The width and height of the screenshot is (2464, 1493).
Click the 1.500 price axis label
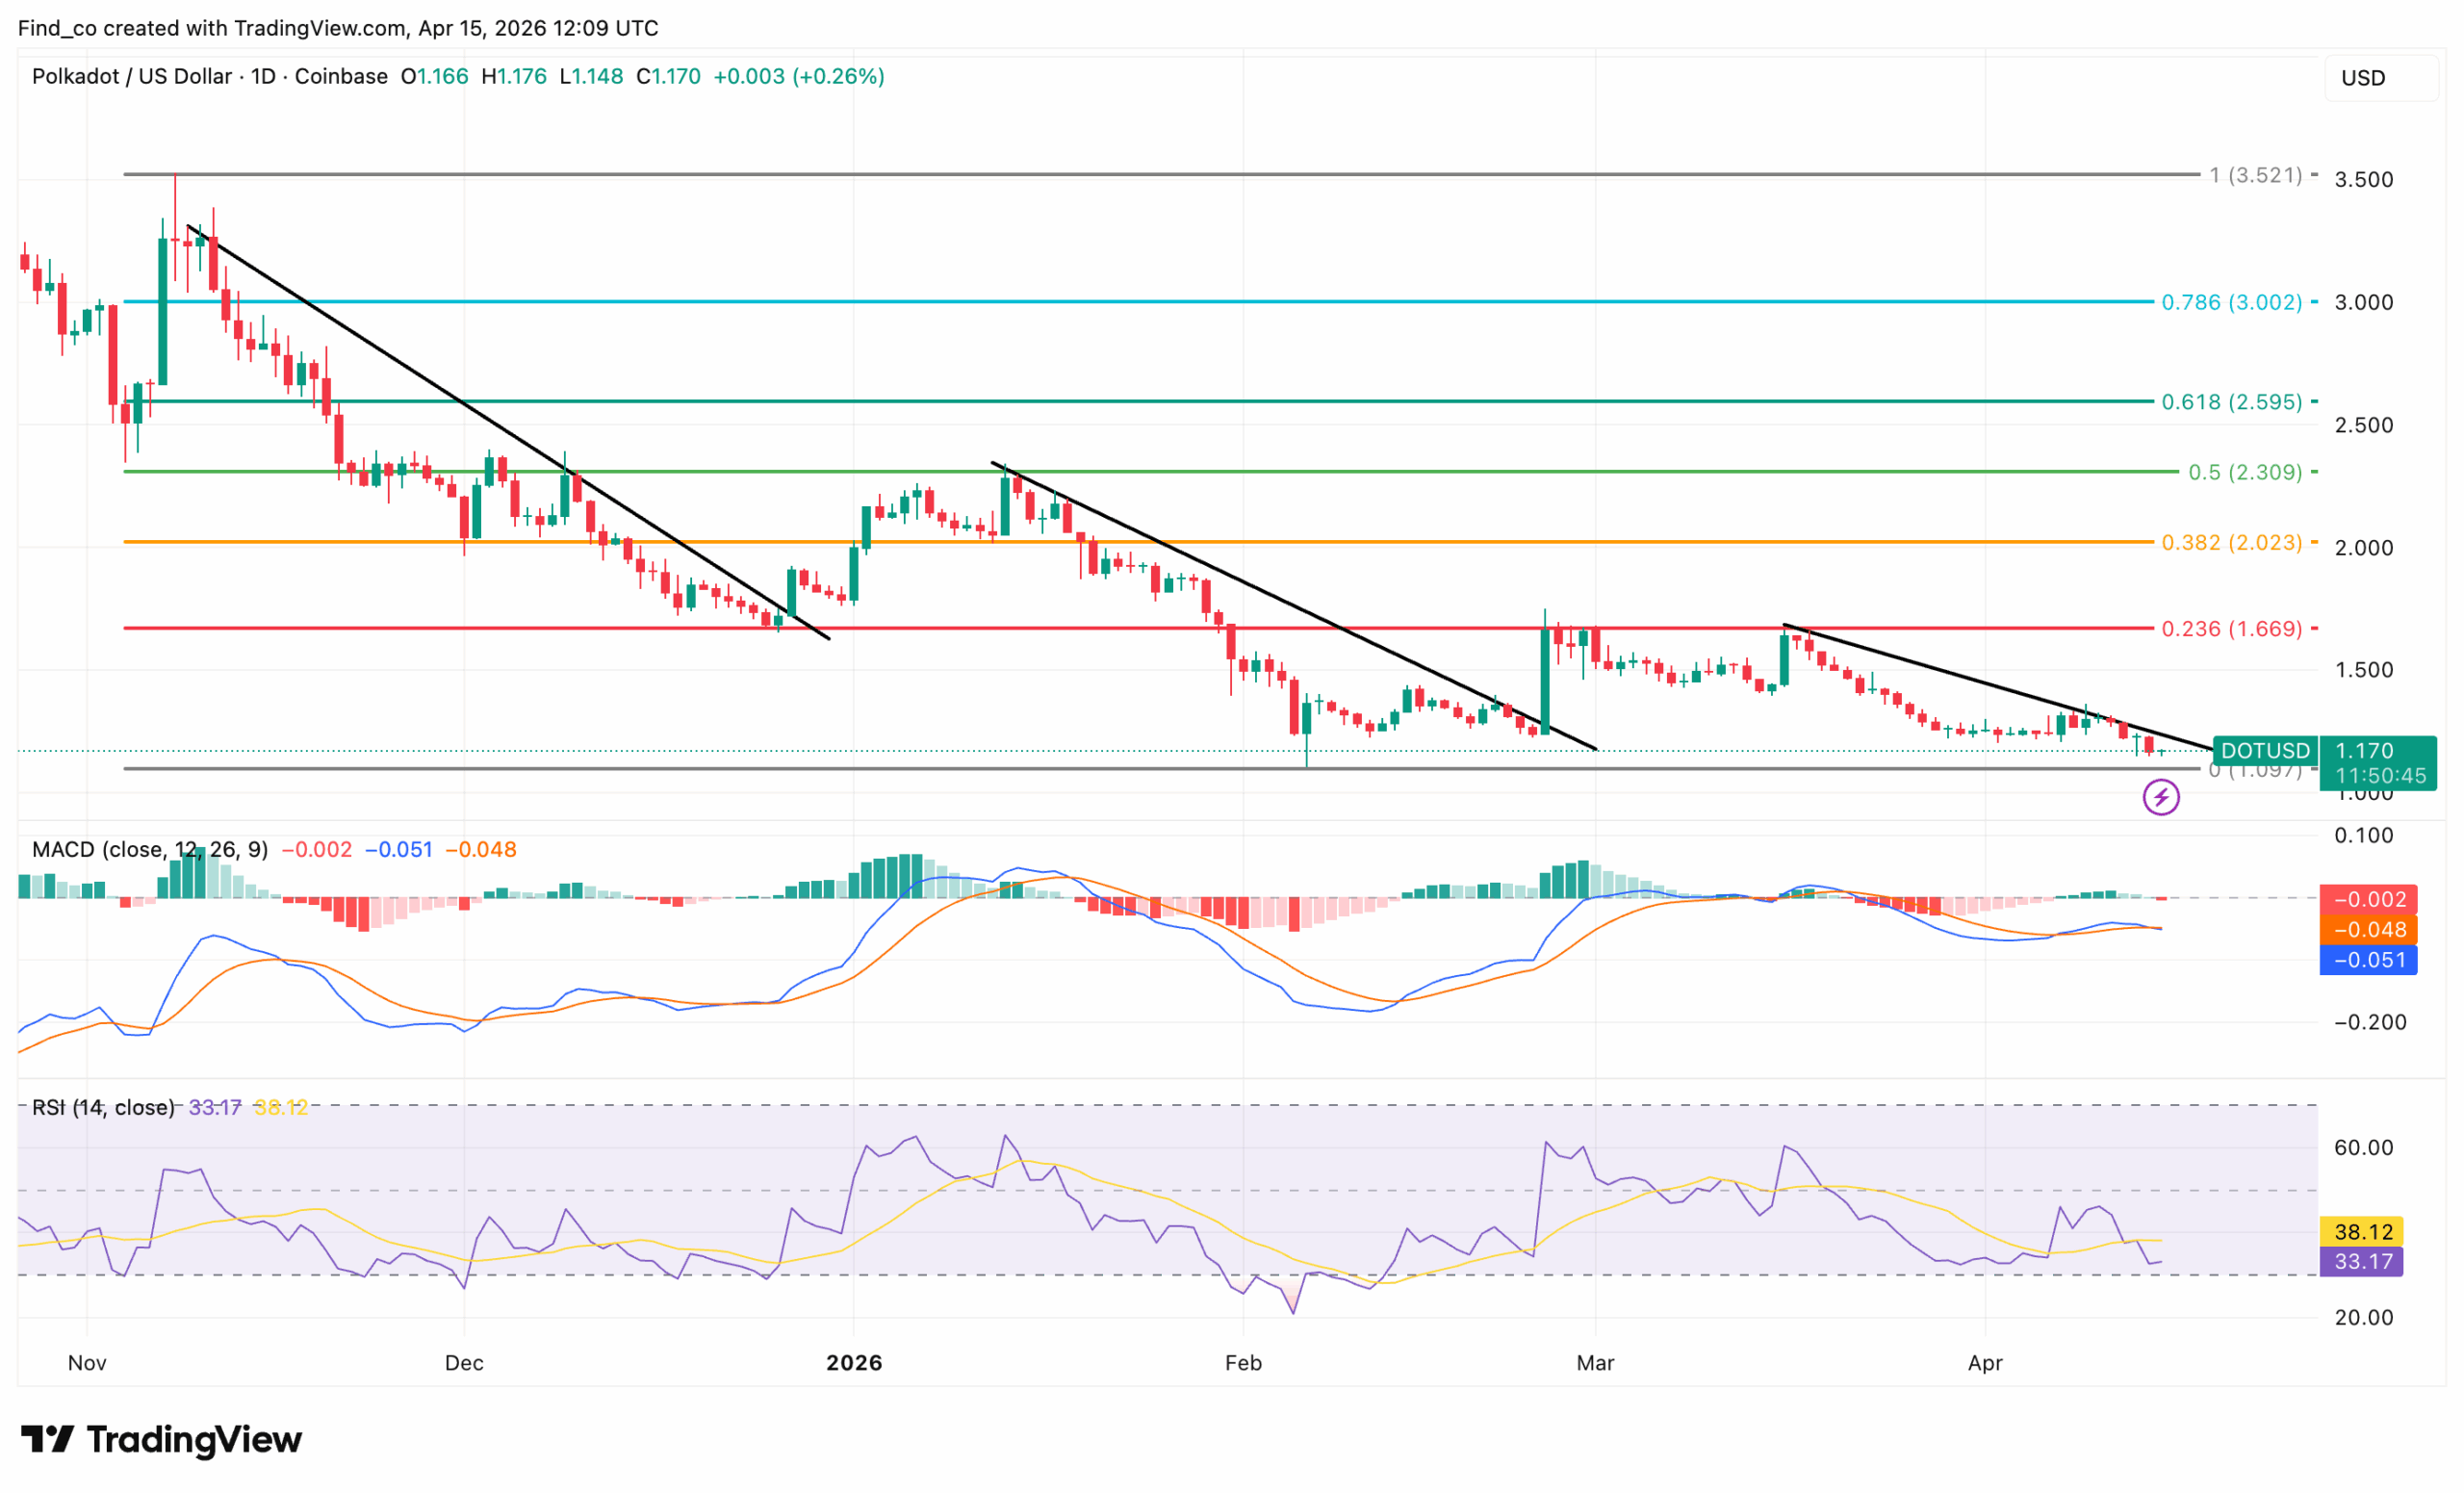pyautogui.click(x=2364, y=670)
